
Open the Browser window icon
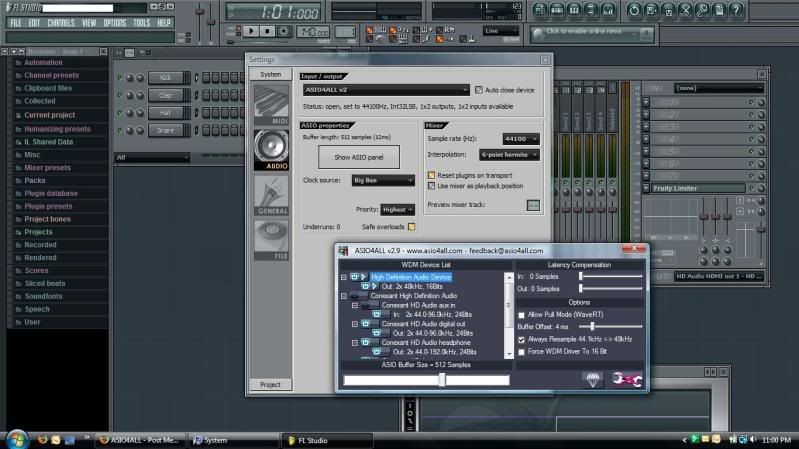[x=591, y=10]
